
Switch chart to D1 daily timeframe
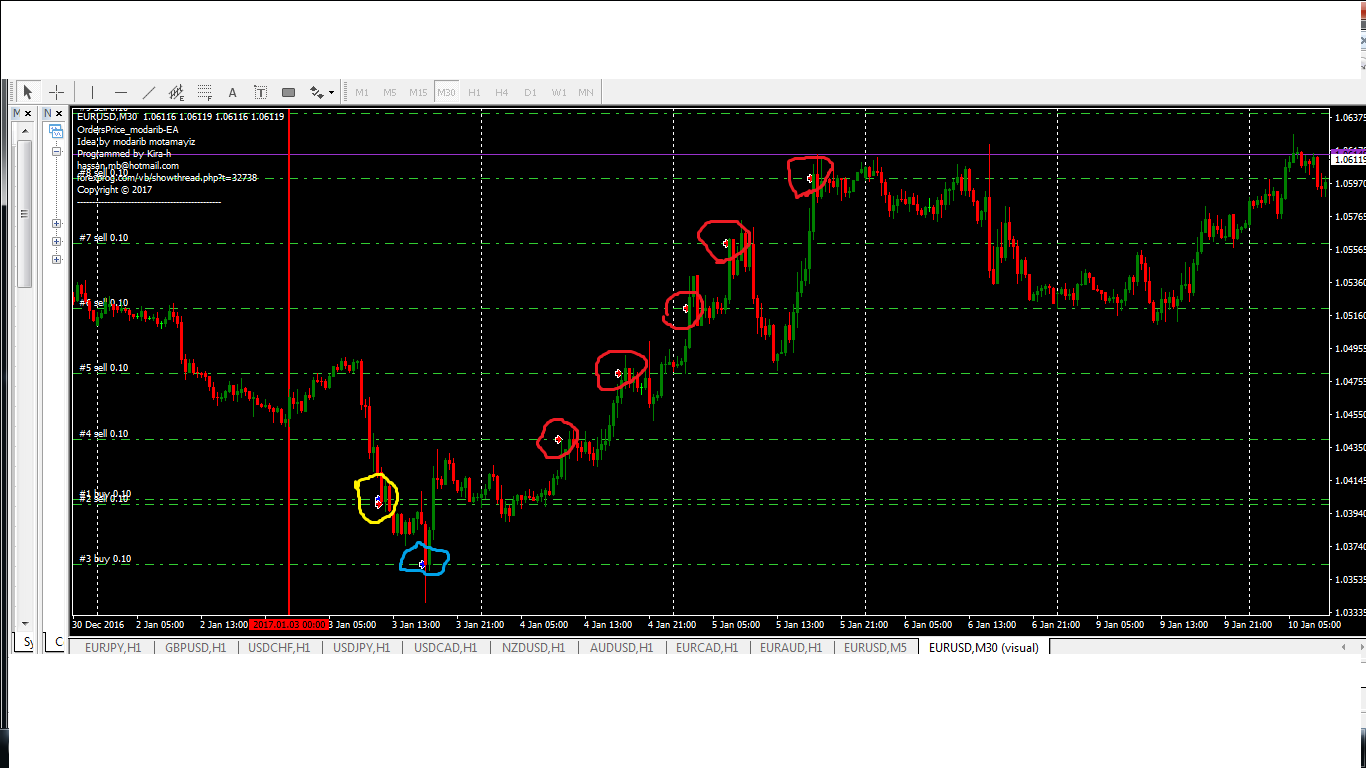[530, 92]
